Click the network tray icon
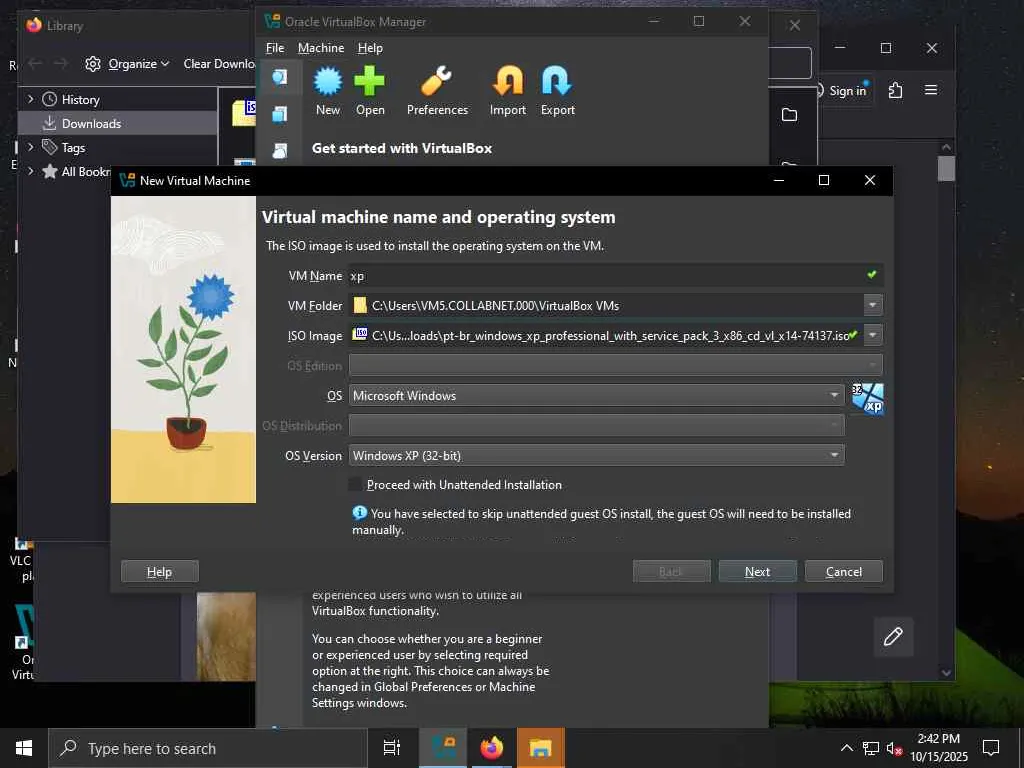 click(x=871, y=748)
